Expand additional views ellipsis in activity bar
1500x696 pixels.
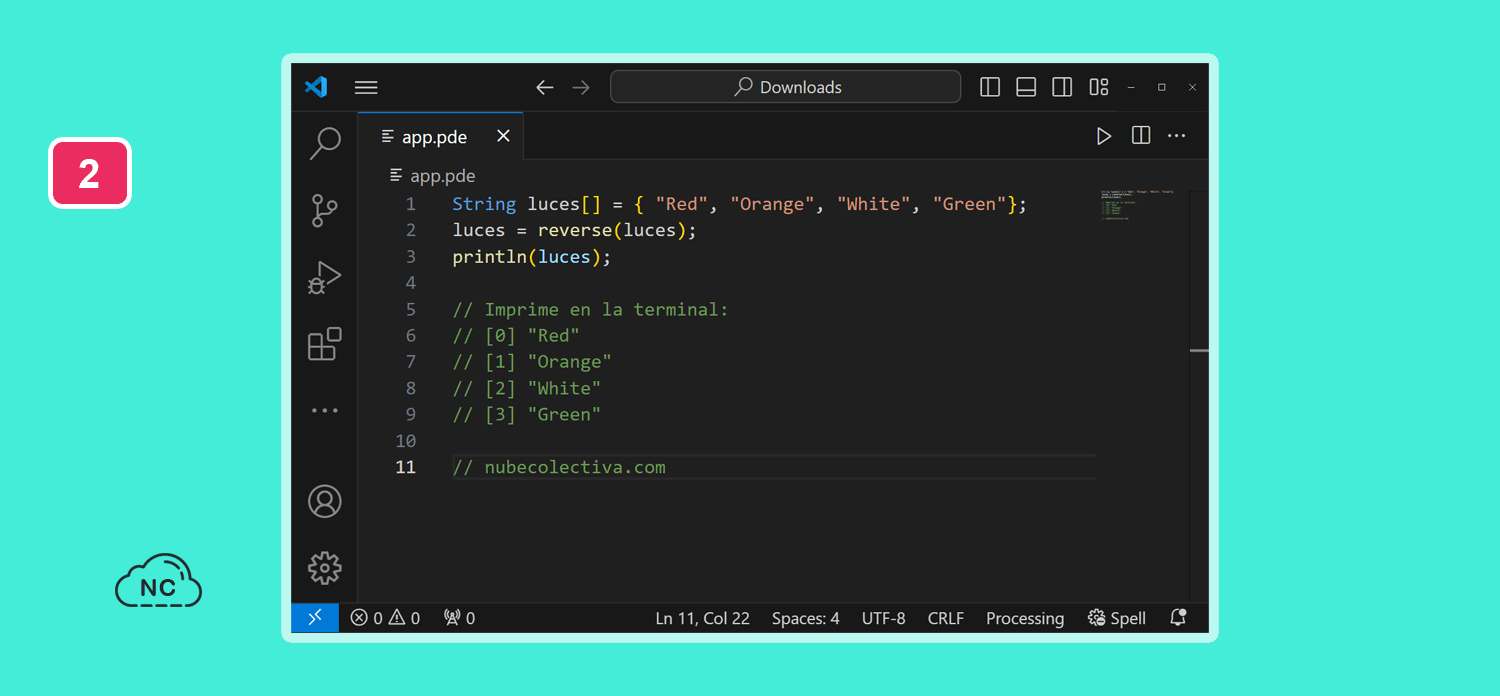(x=324, y=411)
